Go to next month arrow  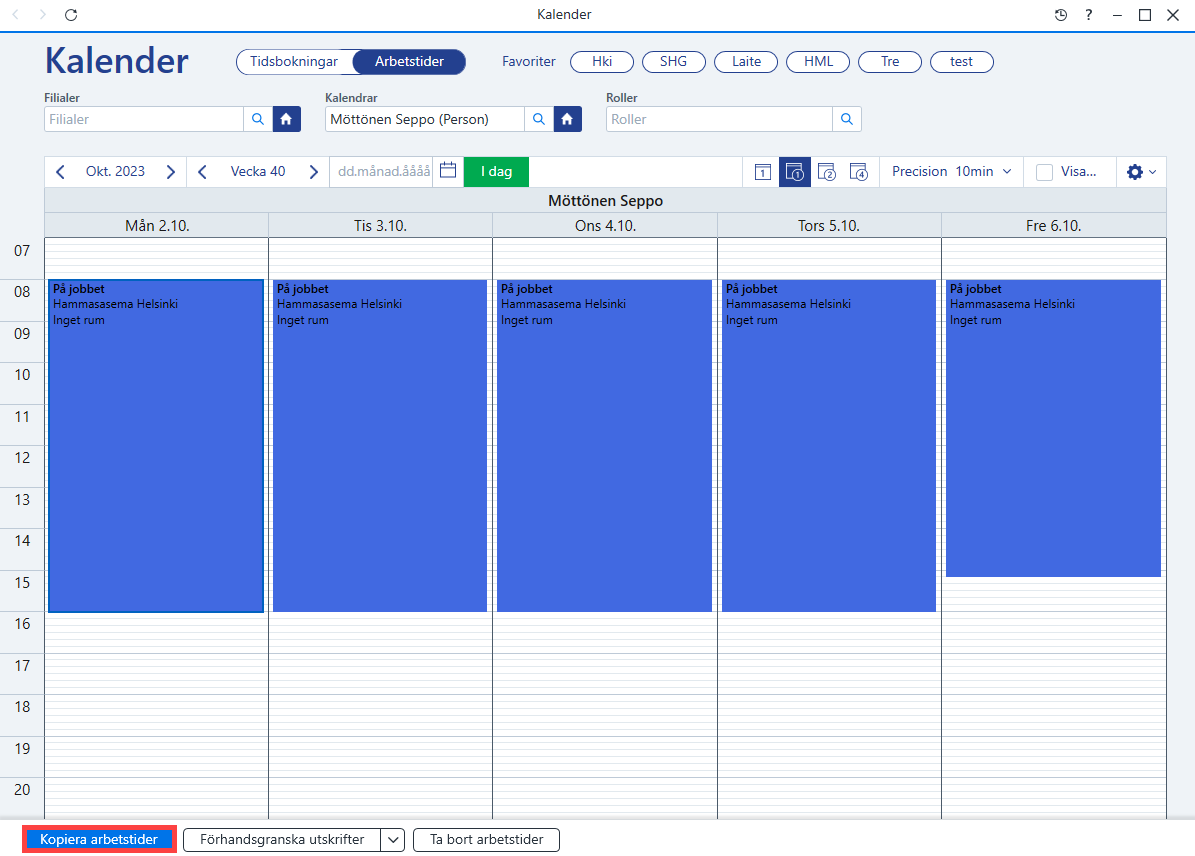171,172
